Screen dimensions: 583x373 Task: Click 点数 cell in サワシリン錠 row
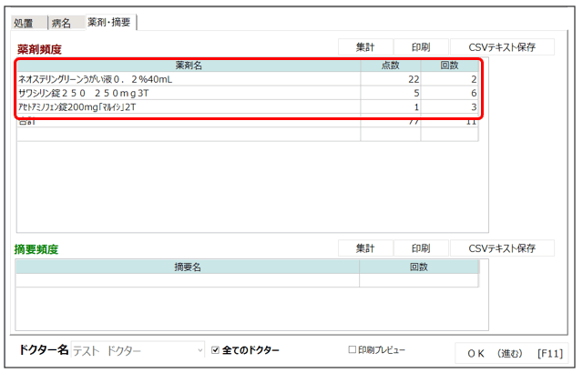coord(391,93)
